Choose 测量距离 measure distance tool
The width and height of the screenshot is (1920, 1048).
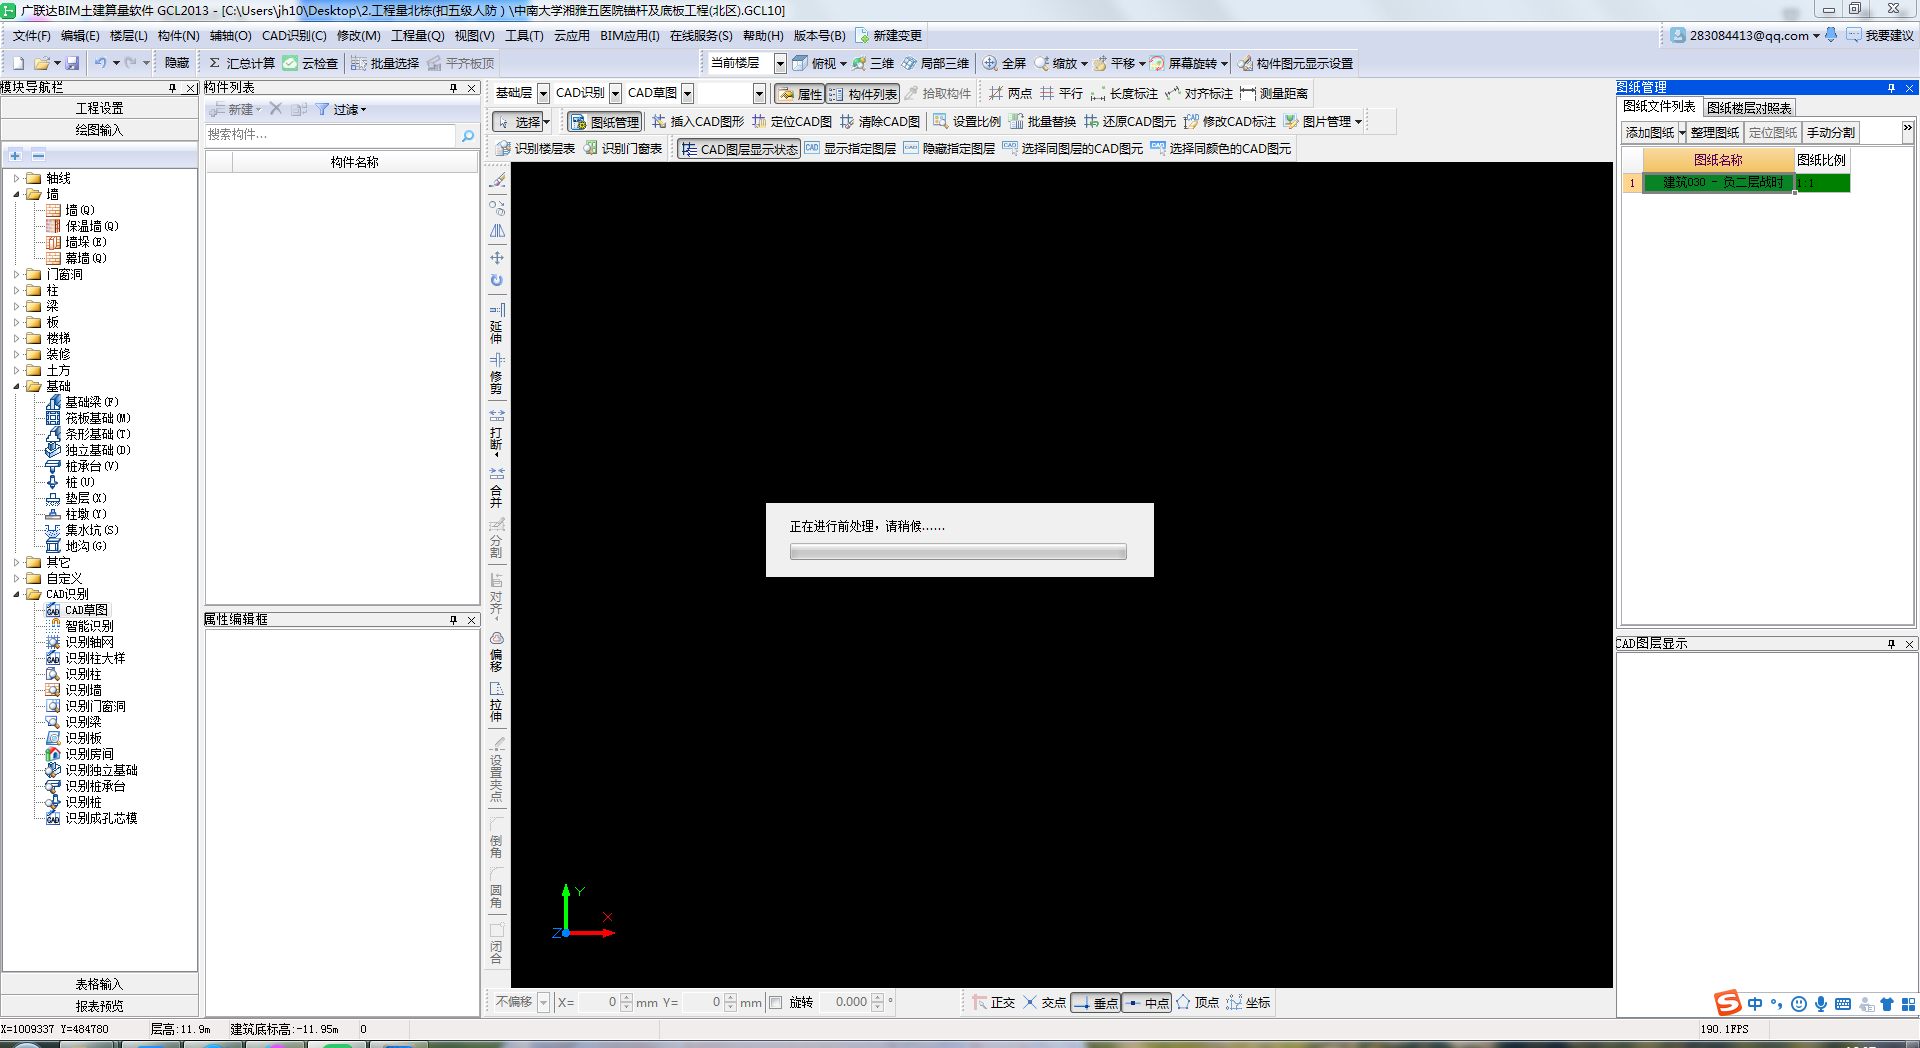pyautogui.click(x=1274, y=93)
